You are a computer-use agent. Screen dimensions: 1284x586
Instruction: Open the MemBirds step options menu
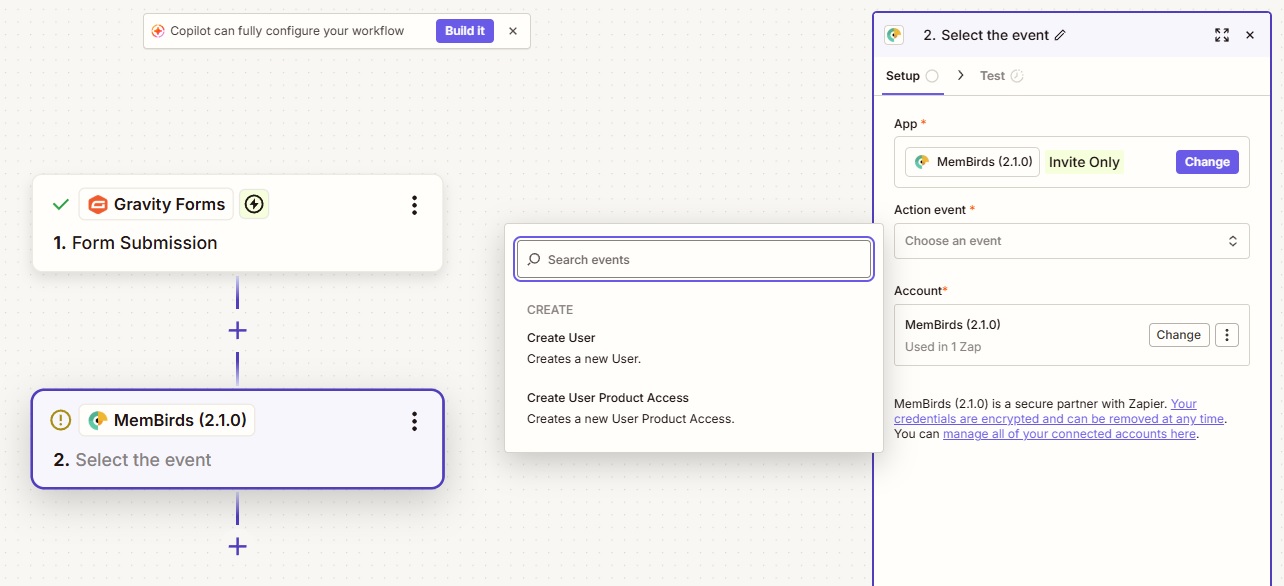click(x=414, y=421)
